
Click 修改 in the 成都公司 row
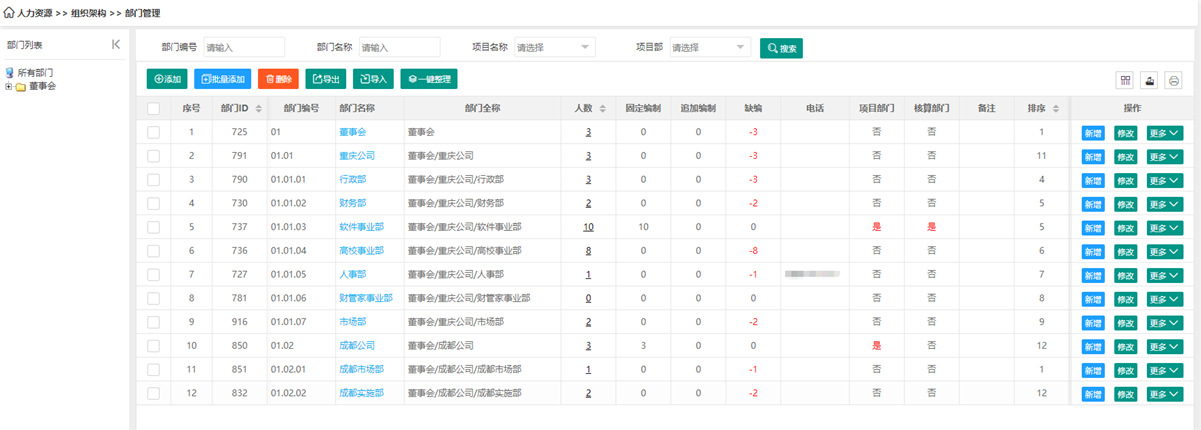coord(1125,347)
